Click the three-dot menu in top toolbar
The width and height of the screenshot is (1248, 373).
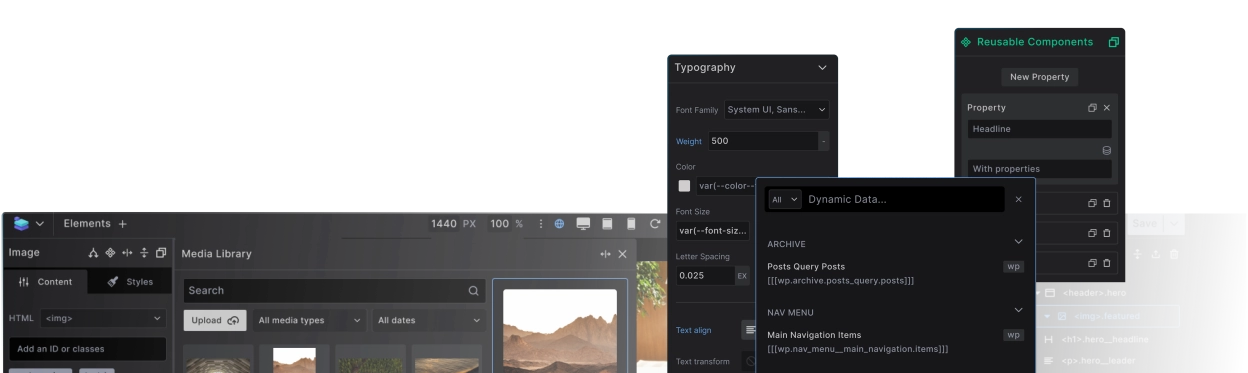tap(542, 223)
